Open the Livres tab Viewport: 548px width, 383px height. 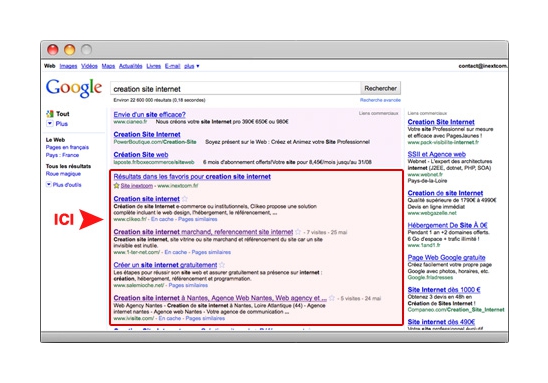153,66
